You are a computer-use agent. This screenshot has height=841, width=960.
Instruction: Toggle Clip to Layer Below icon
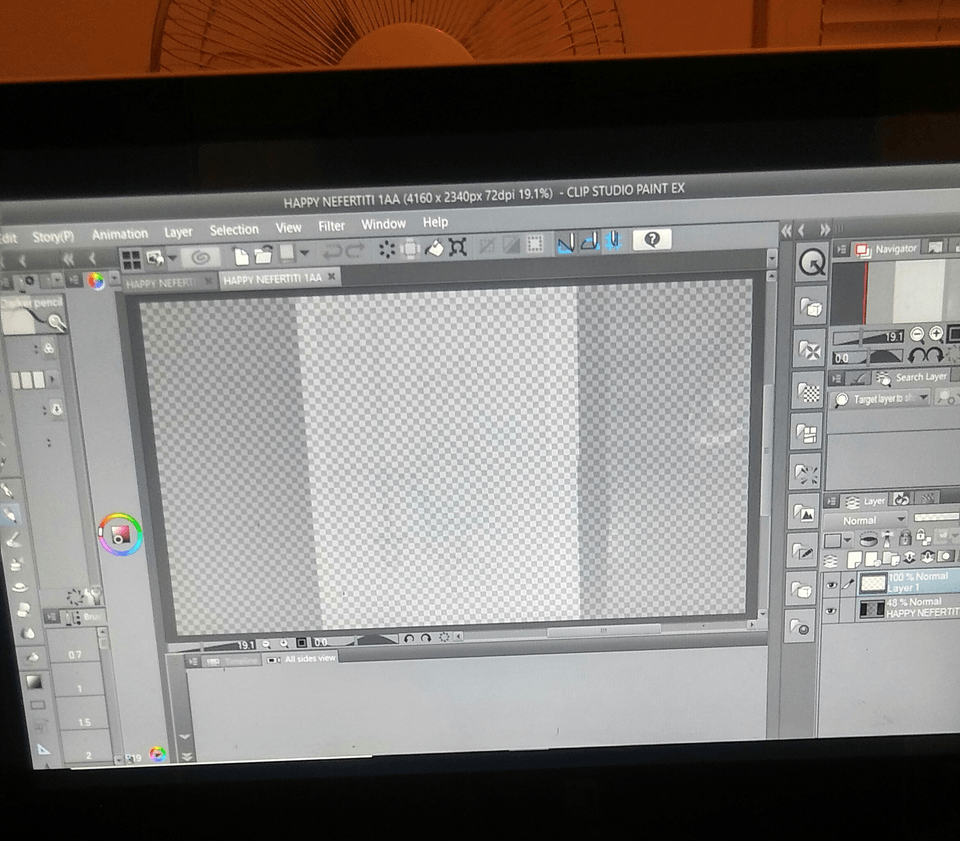coord(868,540)
